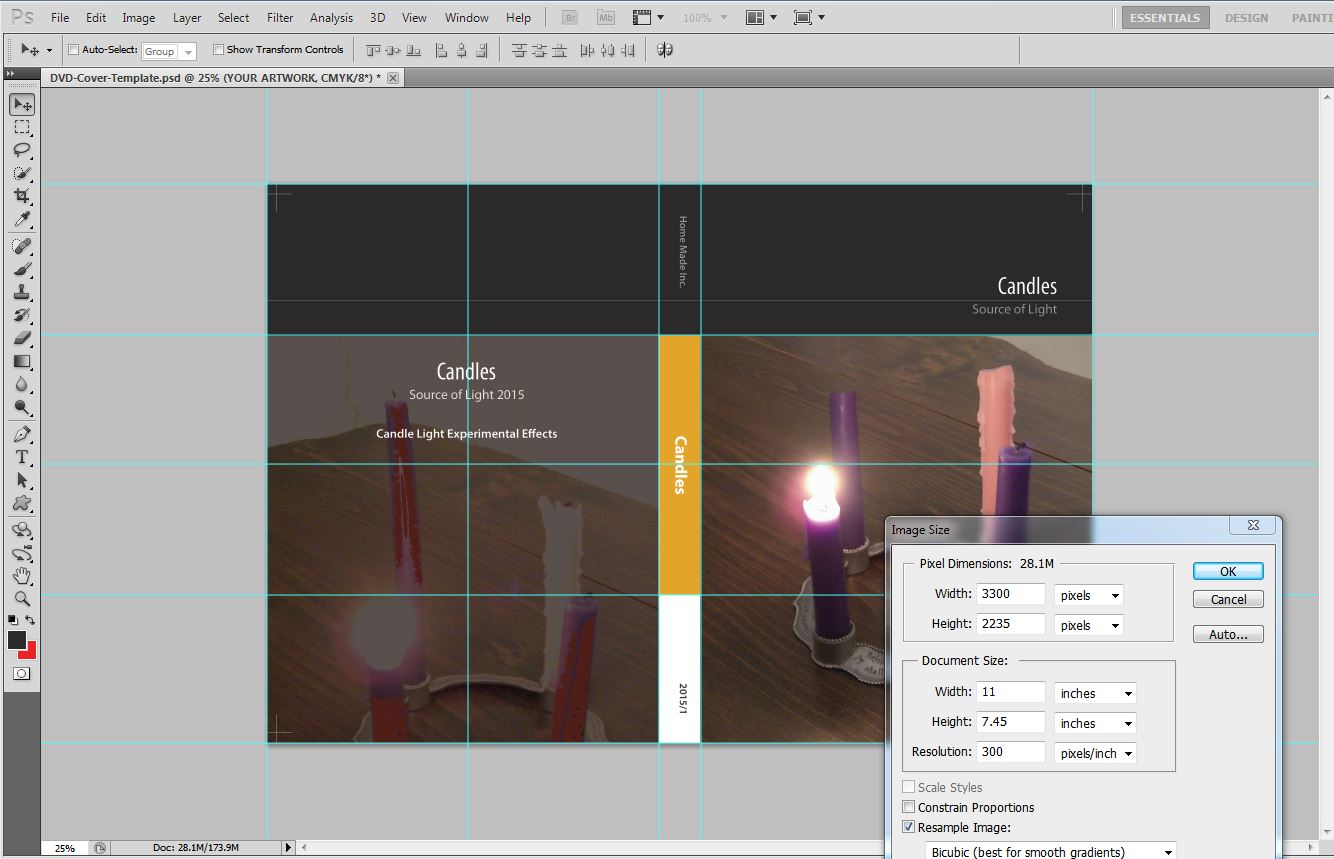Click the Align right edges icon

tap(482, 50)
